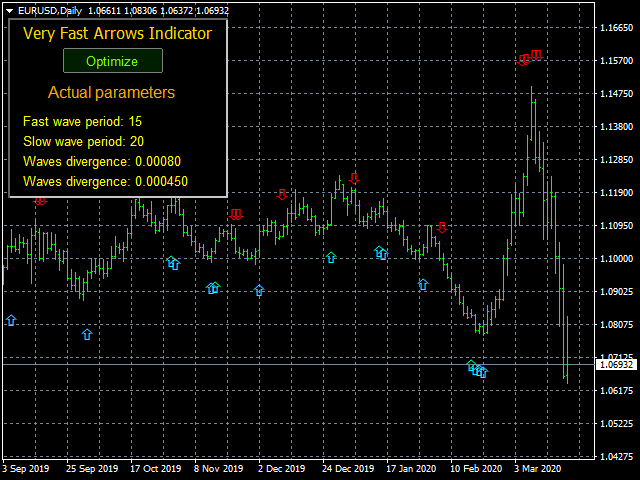
Task: Click the 1.10000 price scale label
Action: (616, 258)
